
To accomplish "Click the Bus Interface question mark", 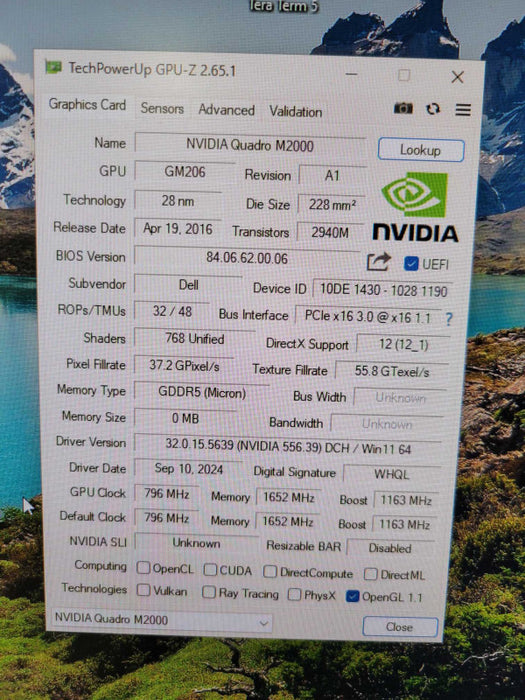I will click(449, 318).
